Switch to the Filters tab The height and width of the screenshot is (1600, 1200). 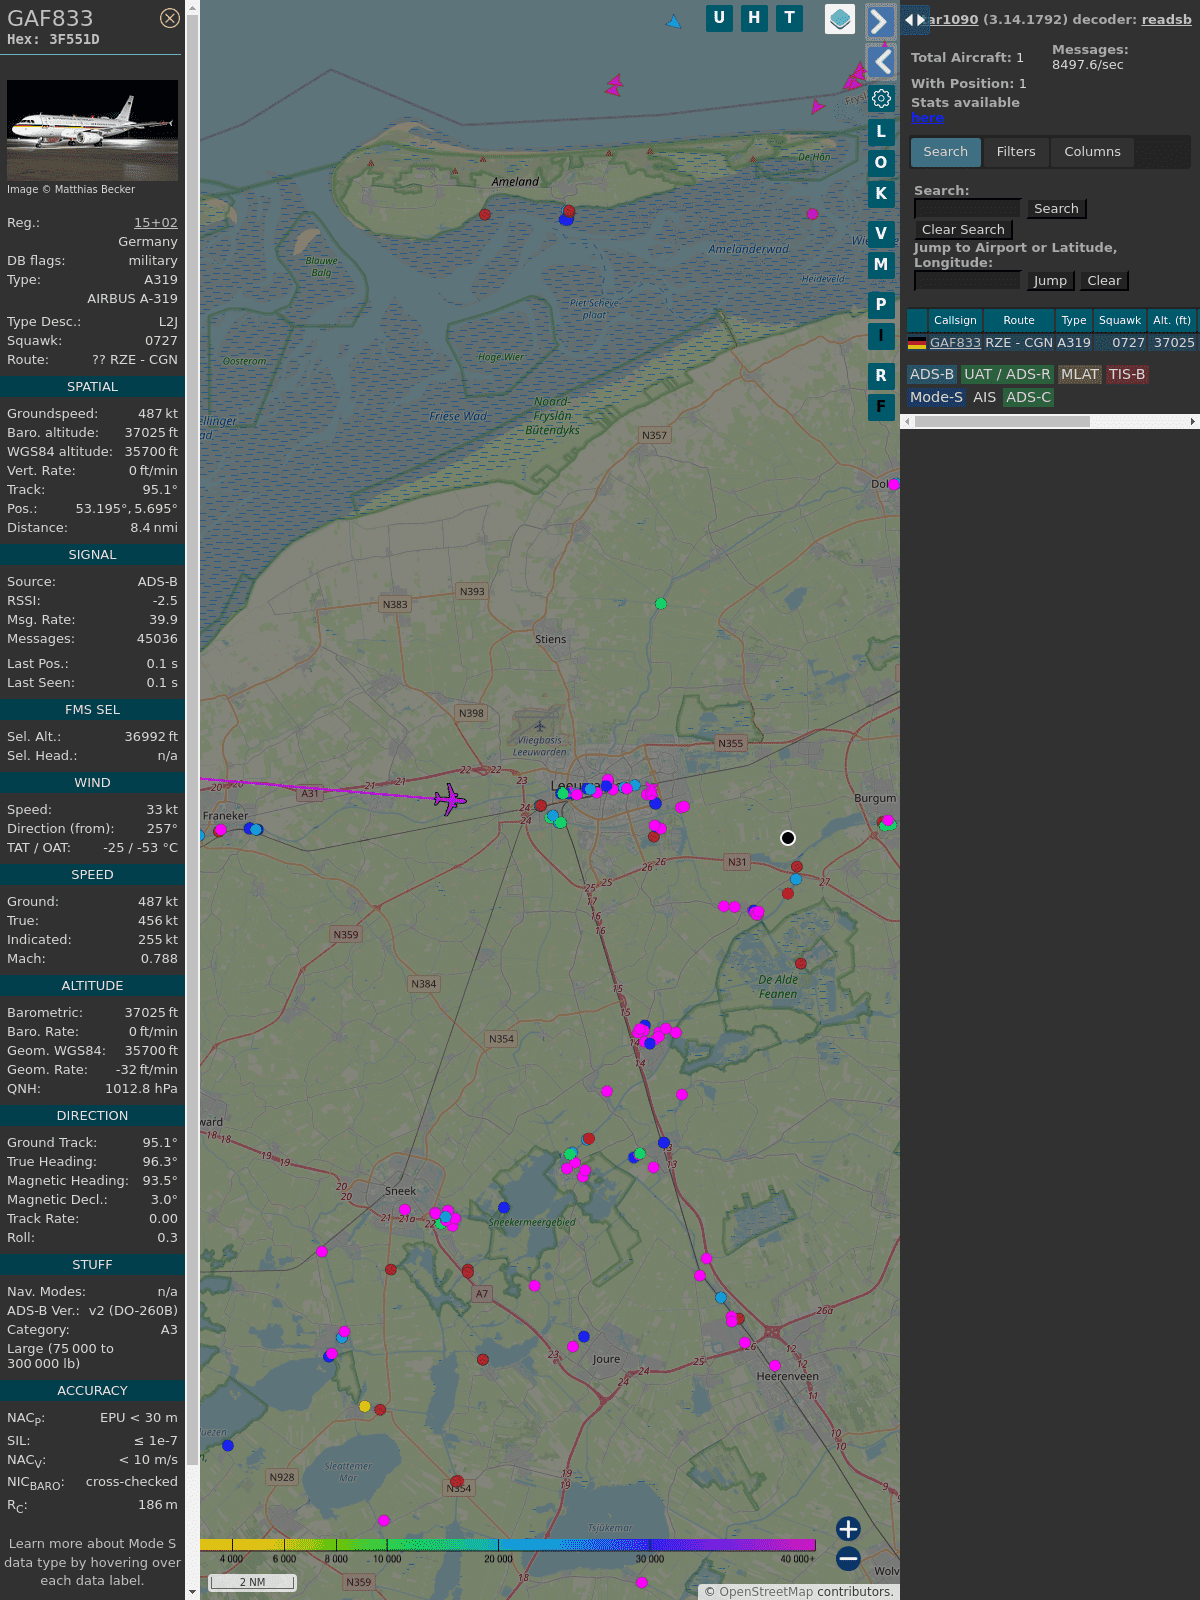pyautogui.click(x=1015, y=152)
